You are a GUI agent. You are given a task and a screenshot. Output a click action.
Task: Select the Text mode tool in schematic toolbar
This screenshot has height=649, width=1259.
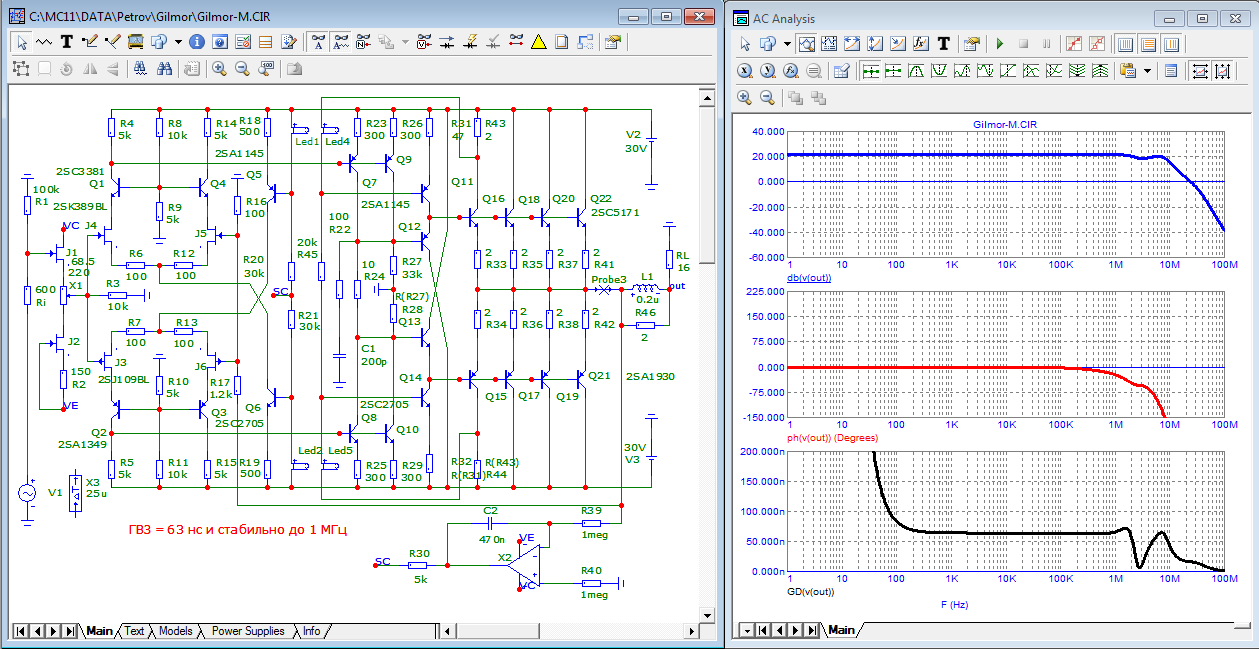[x=67, y=42]
